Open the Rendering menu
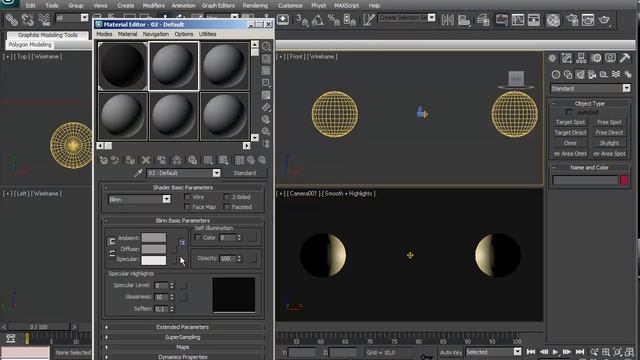This screenshot has width=640, height=360. click(x=255, y=6)
